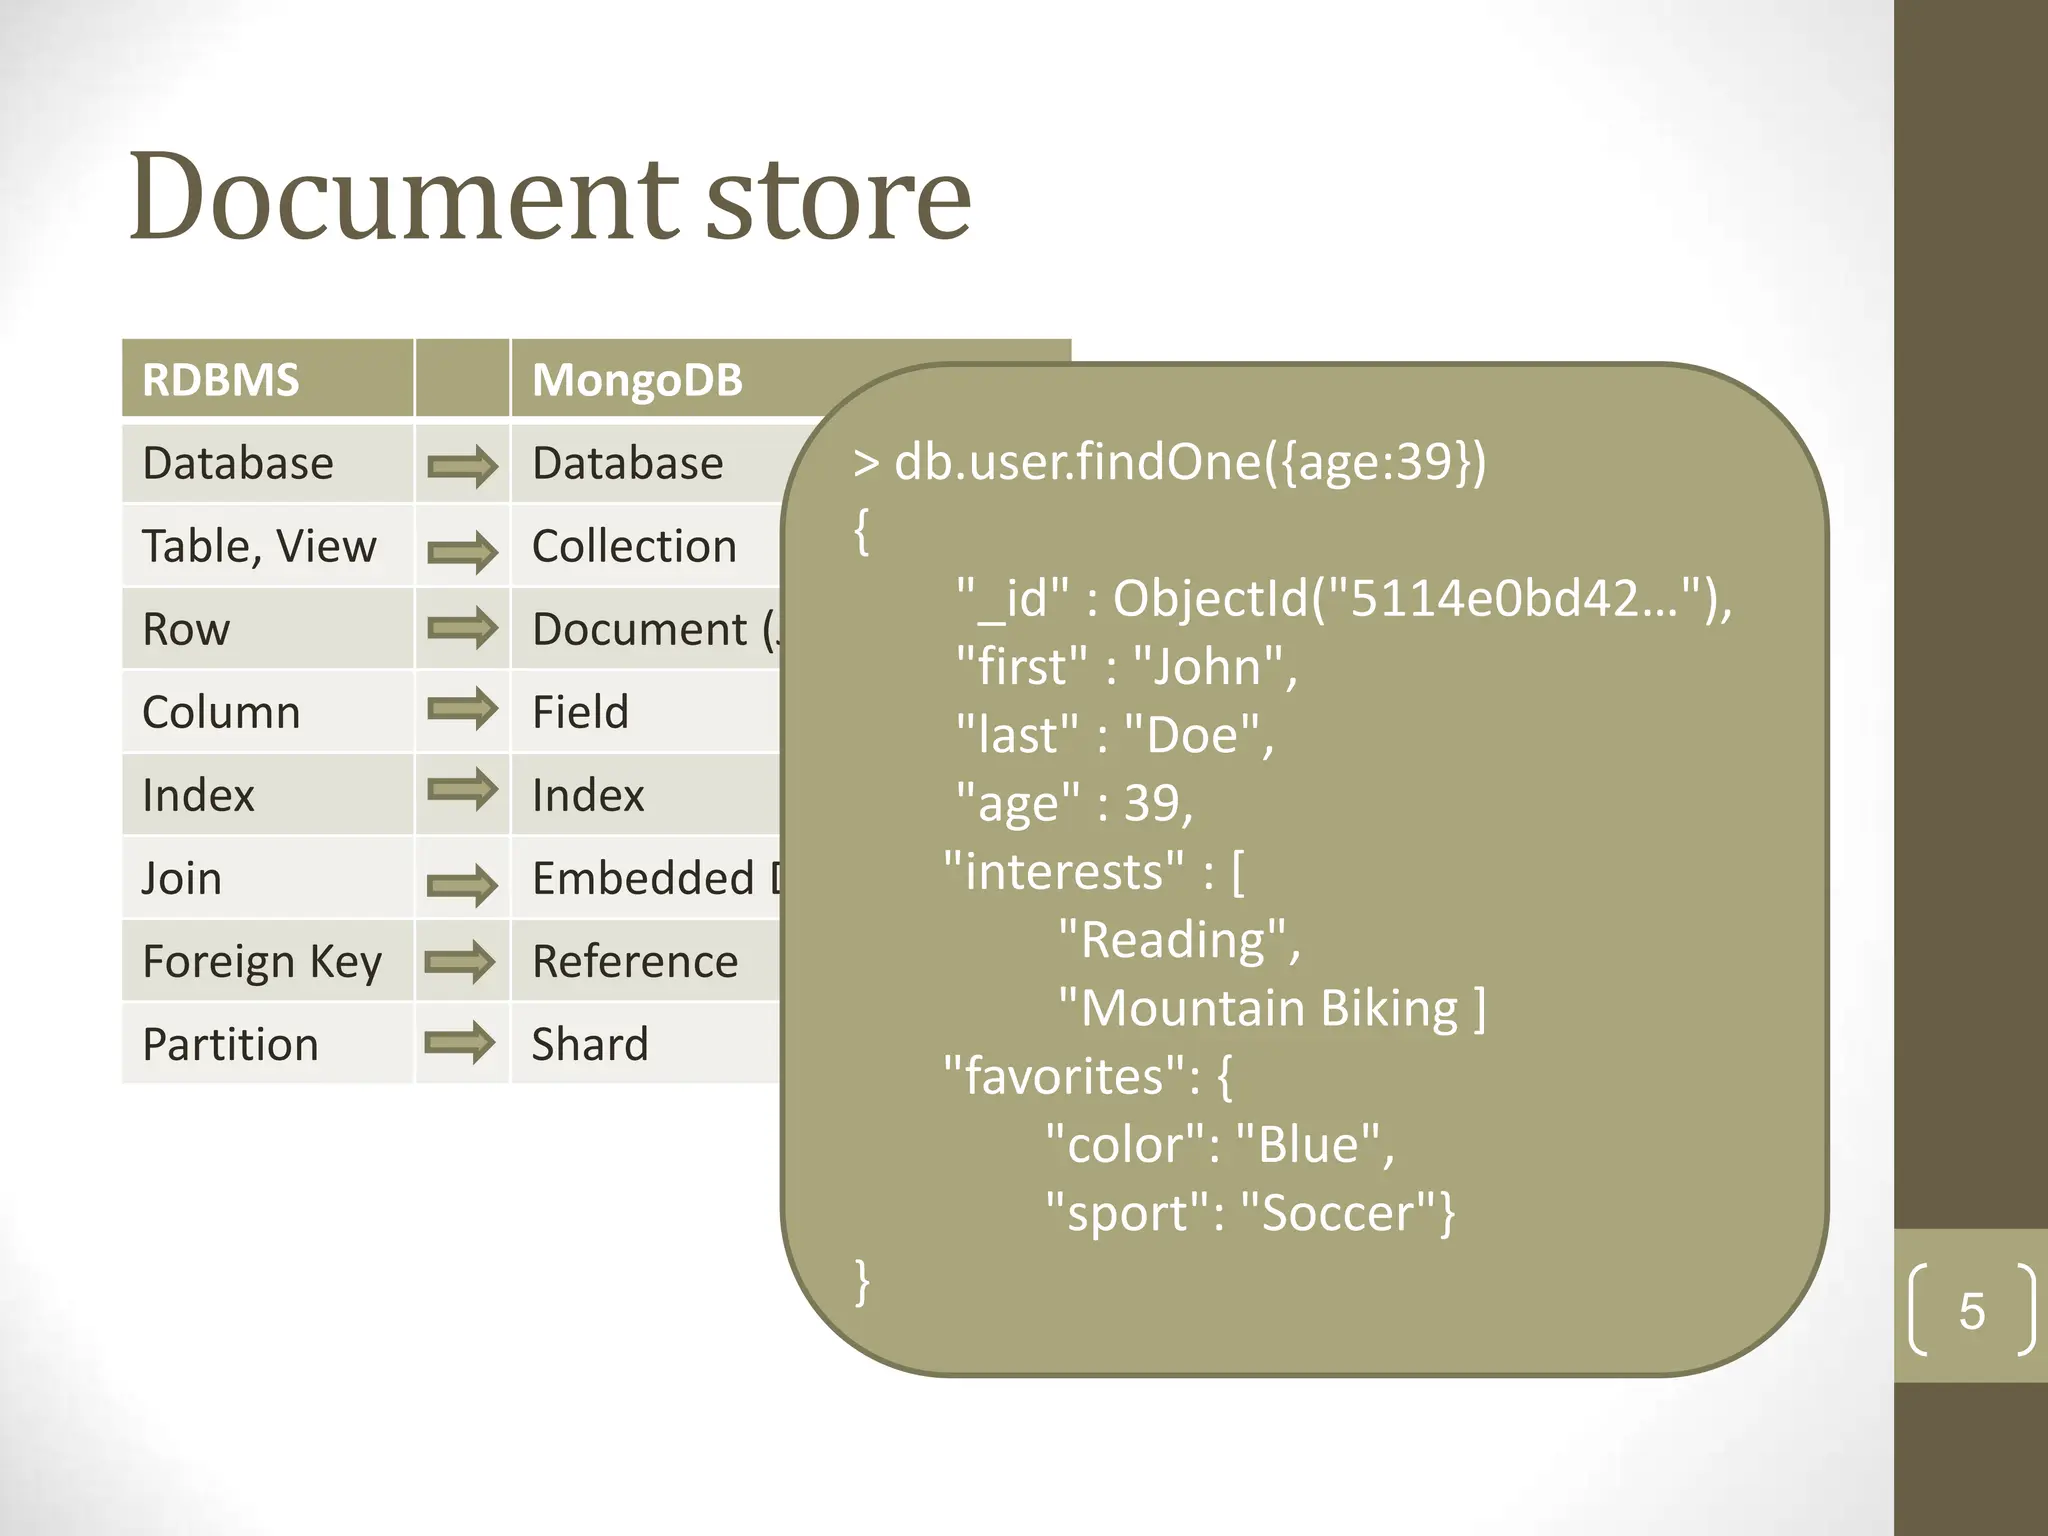Click the arrow beside Table, View

tap(462, 551)
